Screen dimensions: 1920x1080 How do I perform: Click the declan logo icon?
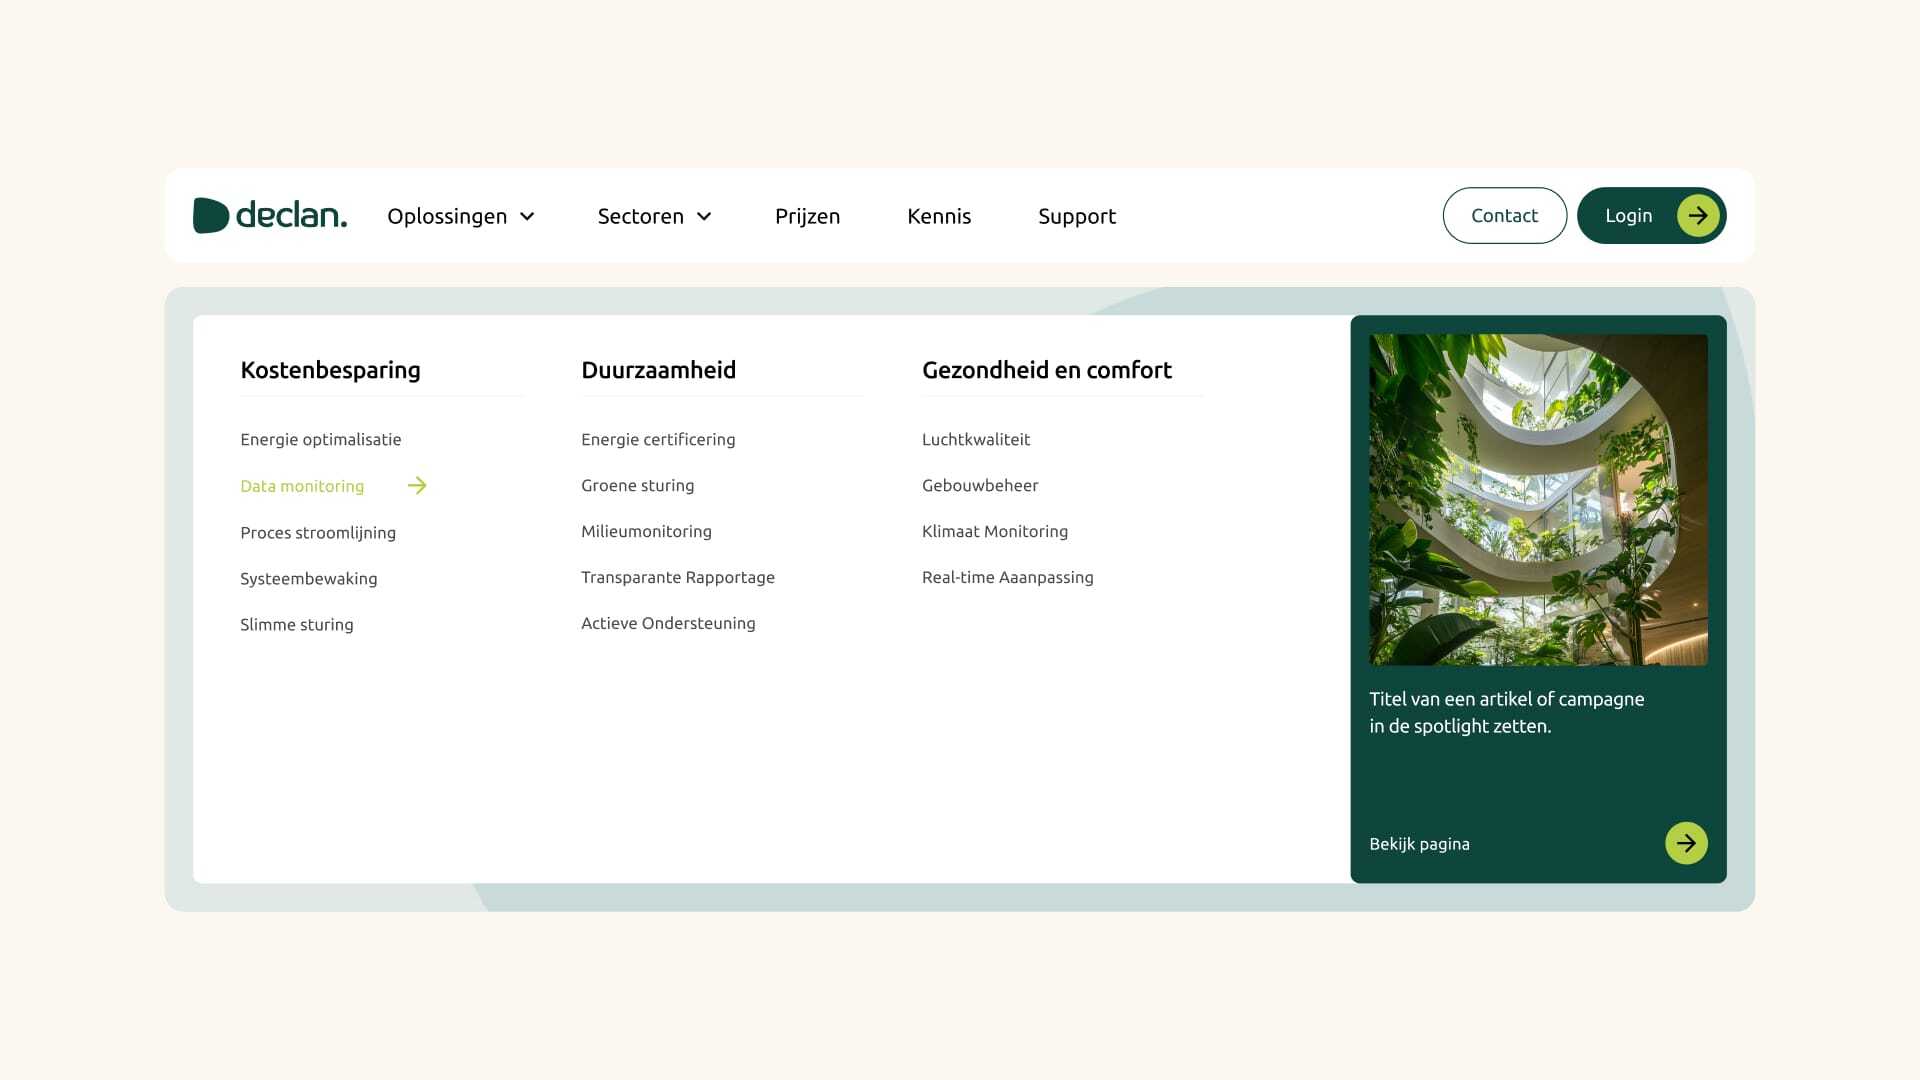(x=211, y=215)
